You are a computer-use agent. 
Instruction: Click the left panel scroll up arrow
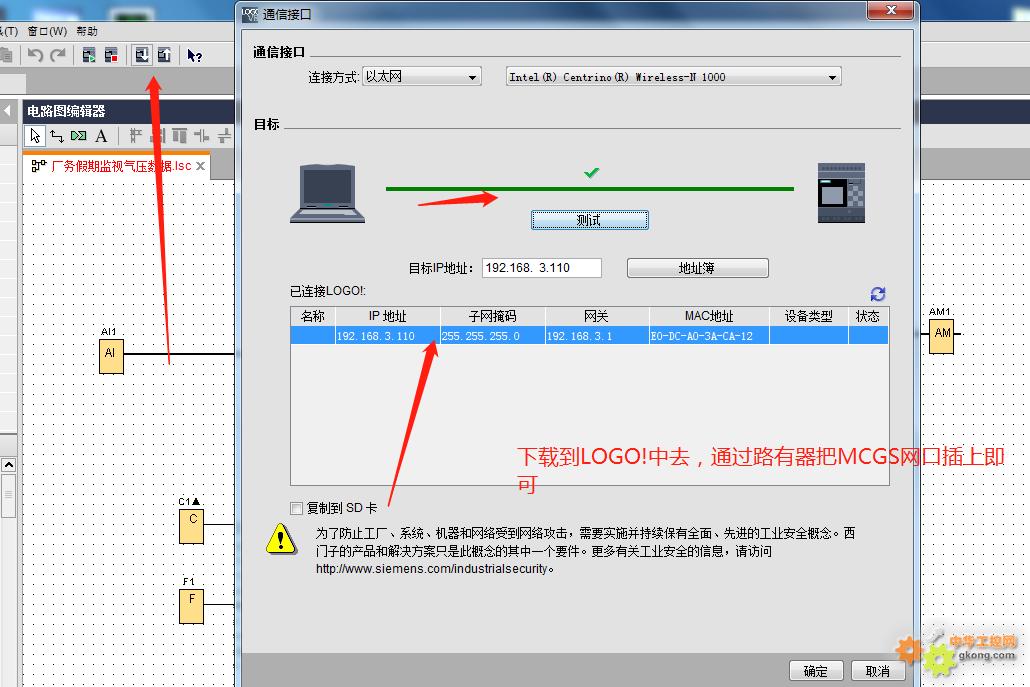click(x=8, y=465)
